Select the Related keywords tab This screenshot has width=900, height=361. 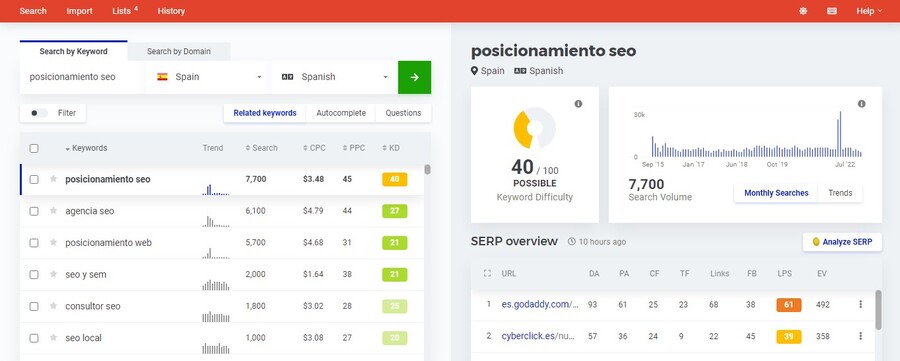click(265, 113)
